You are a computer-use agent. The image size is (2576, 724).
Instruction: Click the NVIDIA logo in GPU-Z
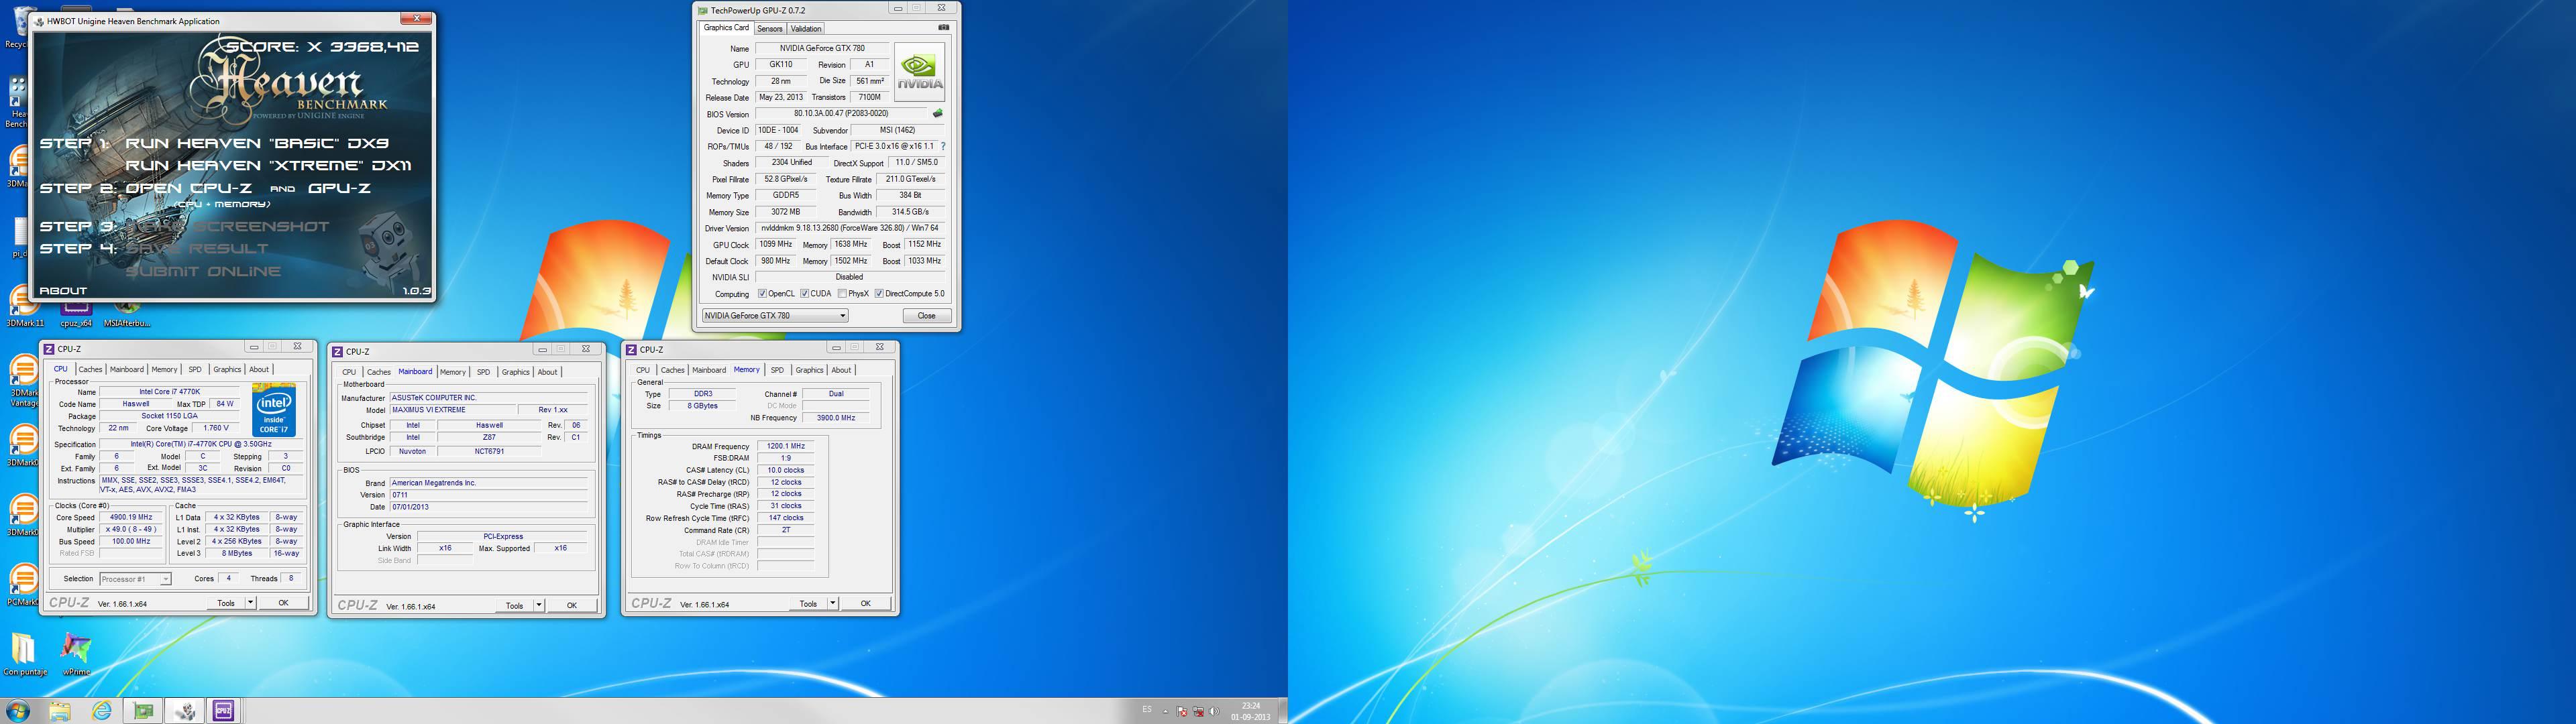(x=919, y=72)
